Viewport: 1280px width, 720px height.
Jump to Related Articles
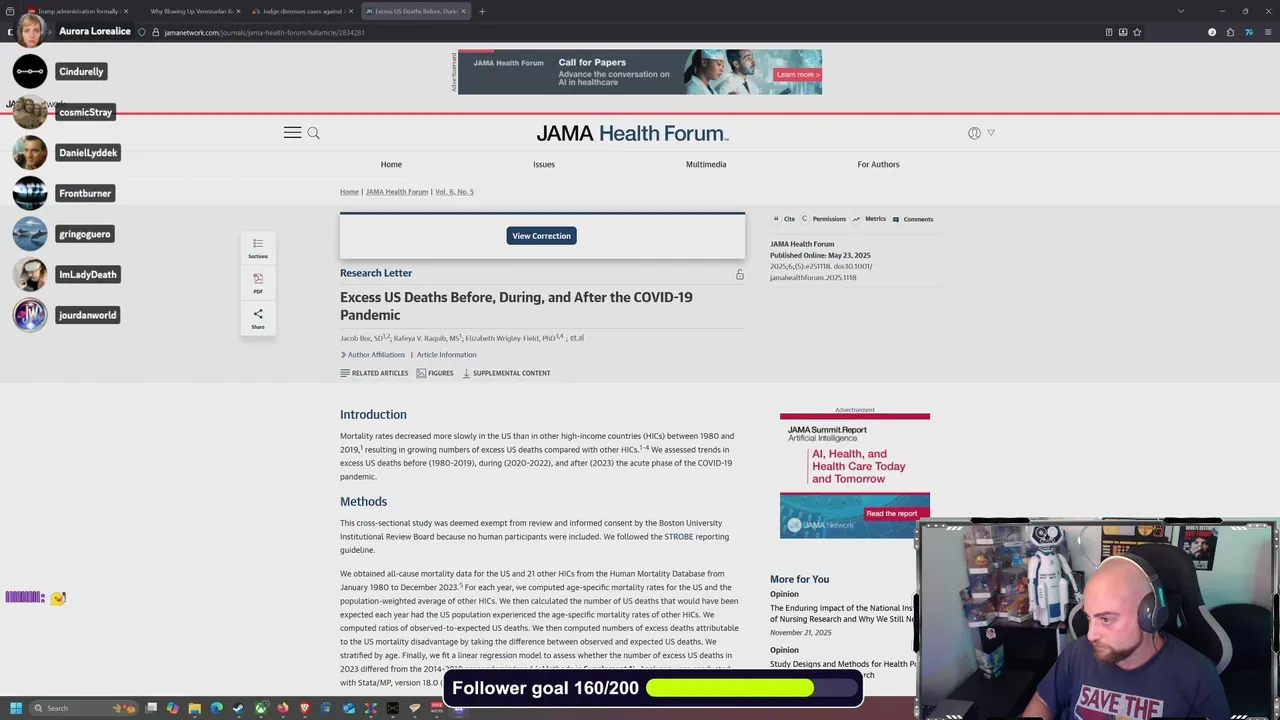(374, 373)
